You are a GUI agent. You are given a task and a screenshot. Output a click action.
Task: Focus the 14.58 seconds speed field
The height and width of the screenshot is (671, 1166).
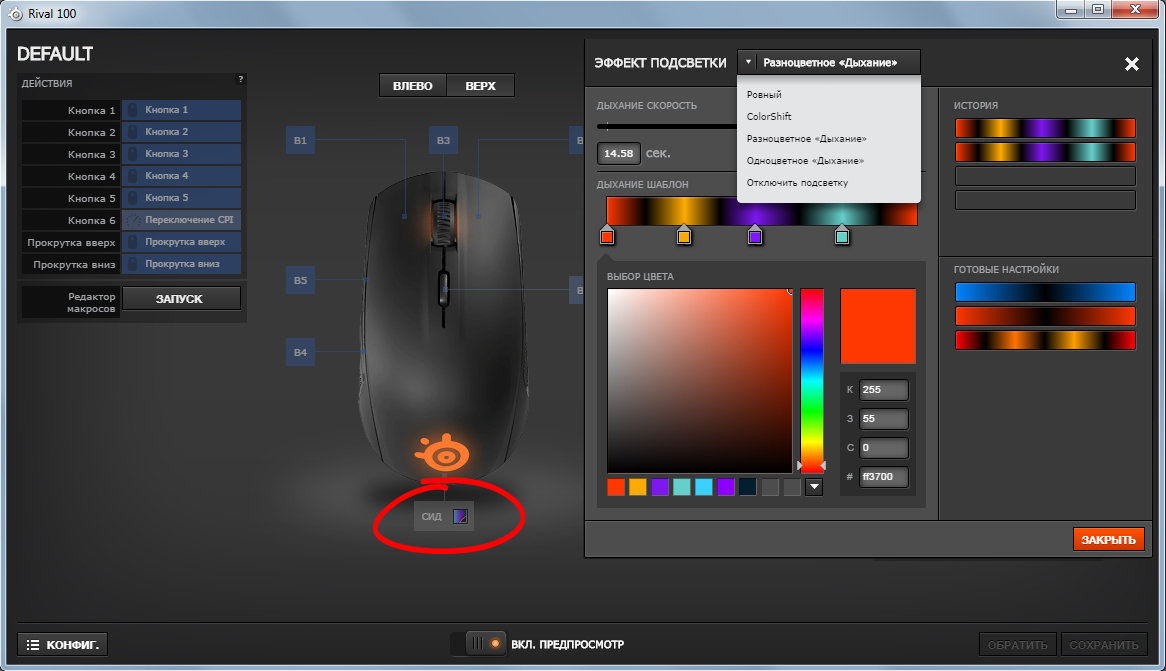[618, 153]
